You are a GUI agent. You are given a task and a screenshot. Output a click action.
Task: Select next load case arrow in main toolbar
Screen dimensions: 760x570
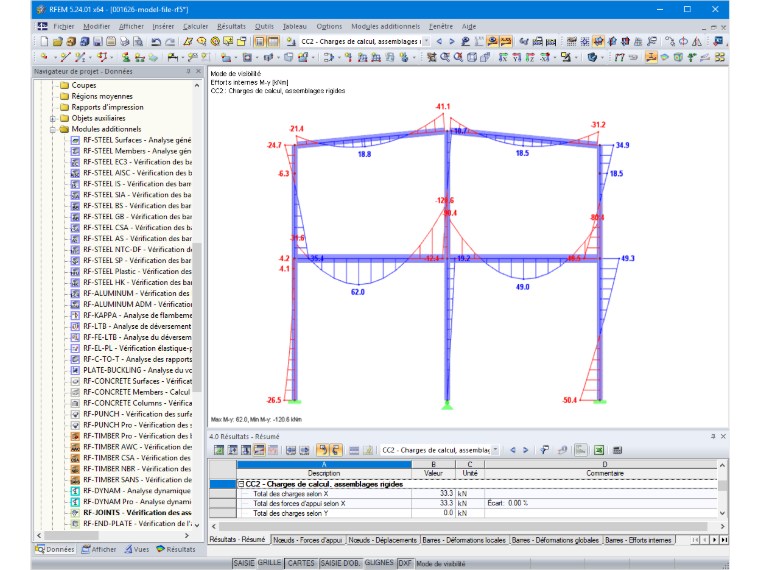452,42
